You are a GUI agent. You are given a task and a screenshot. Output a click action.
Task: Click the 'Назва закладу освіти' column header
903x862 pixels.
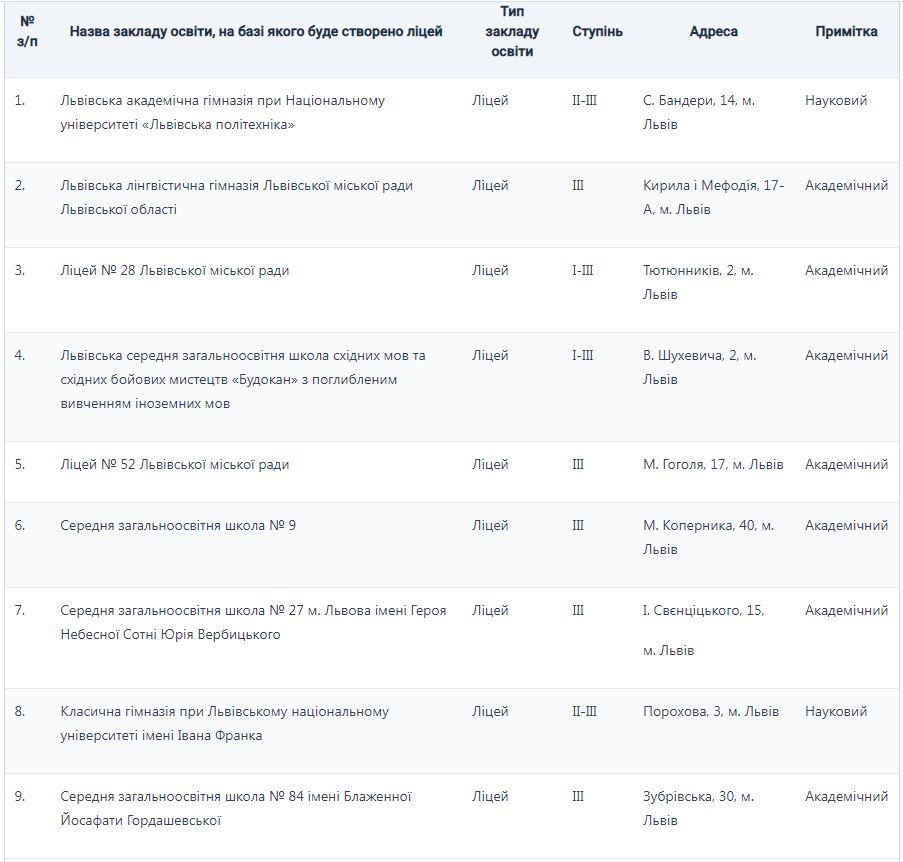(x=256, y=31)
